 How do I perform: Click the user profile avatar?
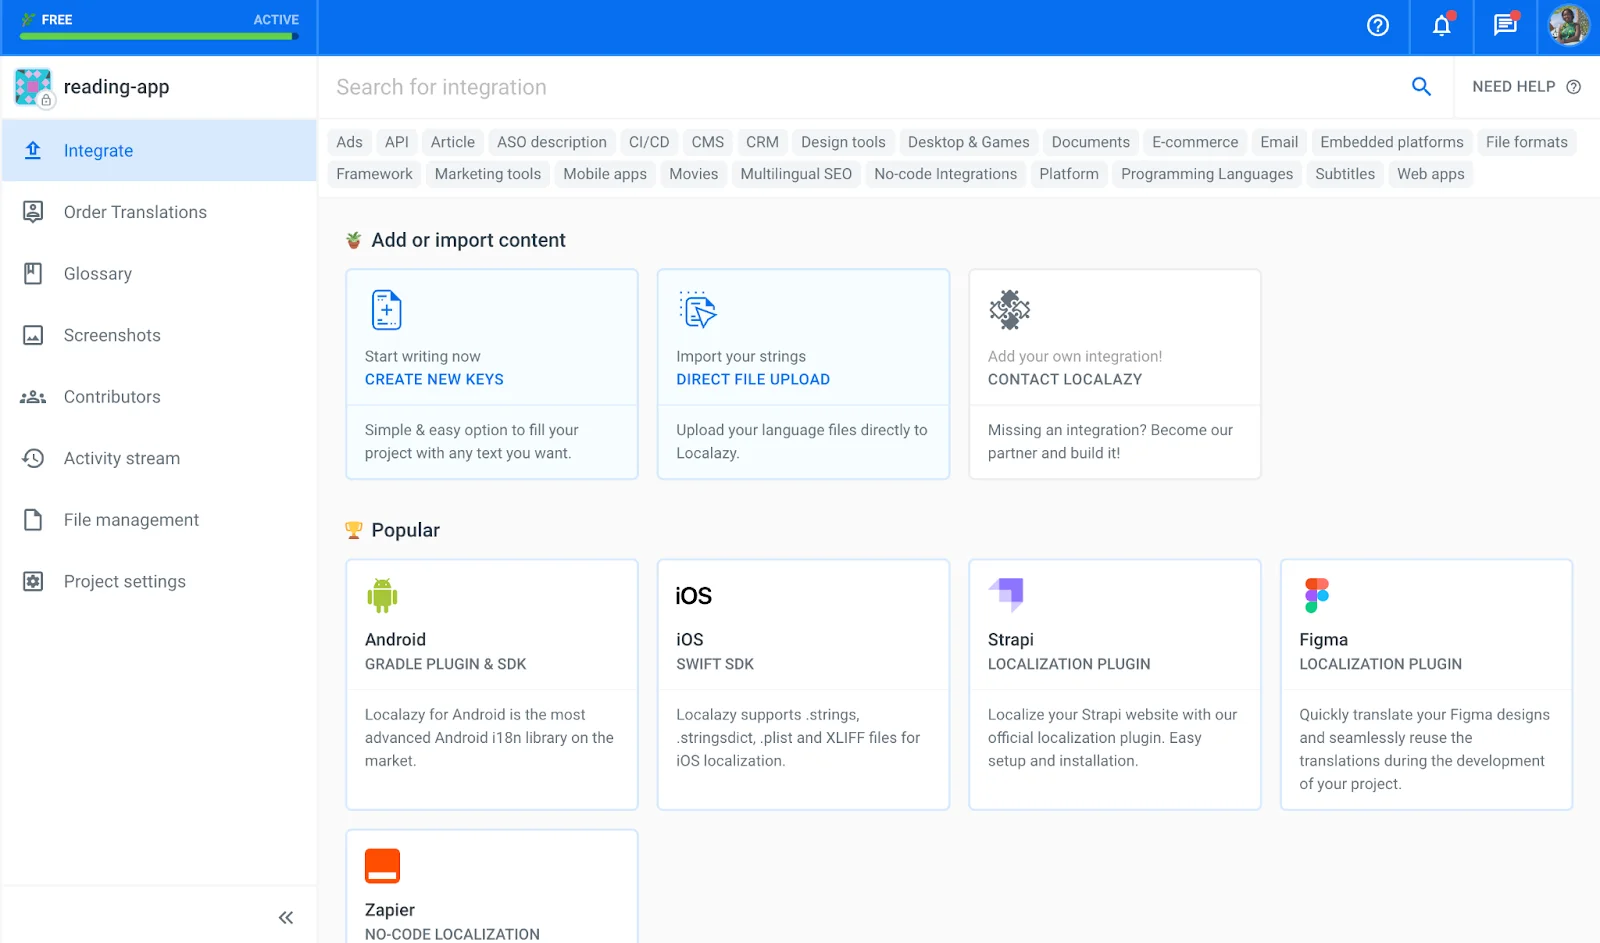pyautogui.click(x=1568, y=26)
